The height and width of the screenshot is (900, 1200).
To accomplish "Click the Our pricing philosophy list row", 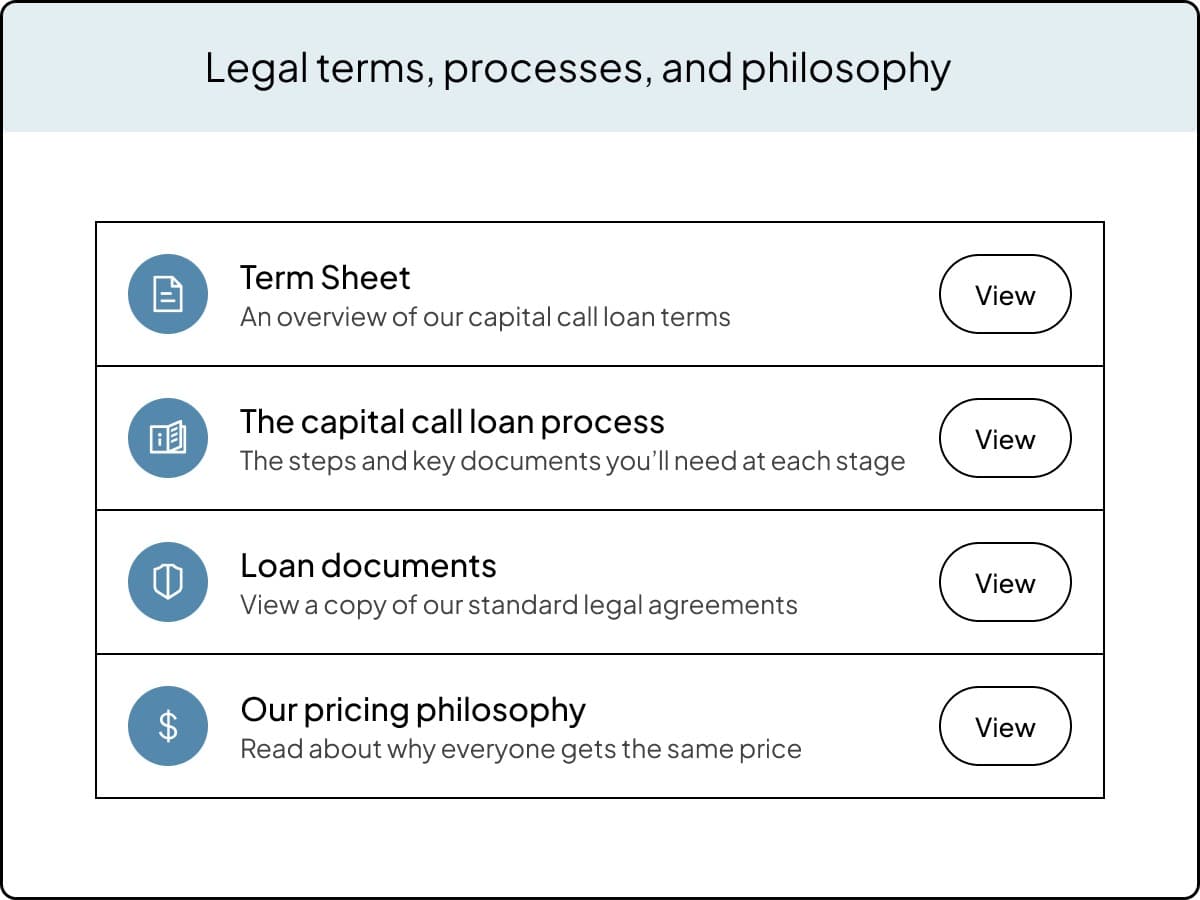I will (x=600, y=726).
